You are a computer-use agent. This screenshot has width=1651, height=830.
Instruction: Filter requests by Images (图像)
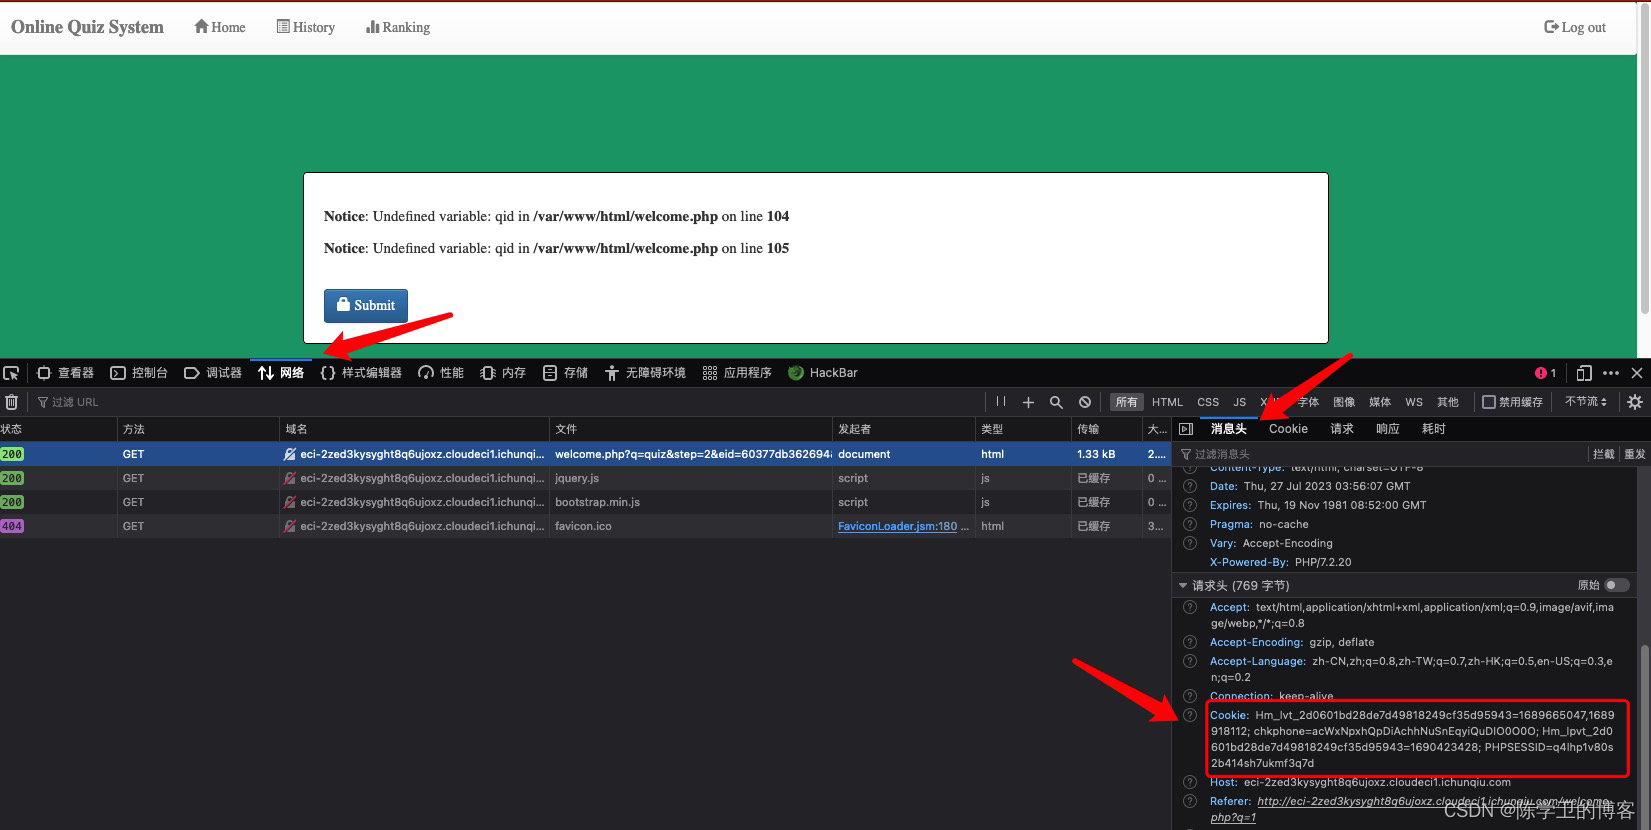coord(1344,402)
